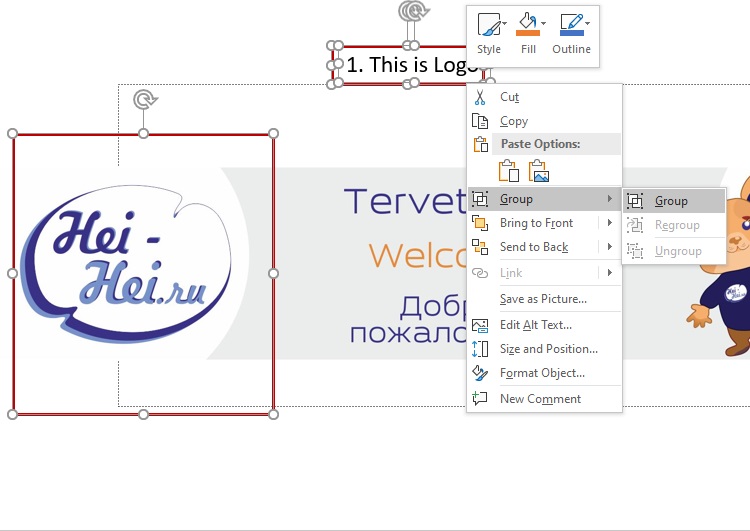Click the Edit Alt Text icon
Image resolution: width=750 pixels, height=531 pixels.
coord(480,325)
